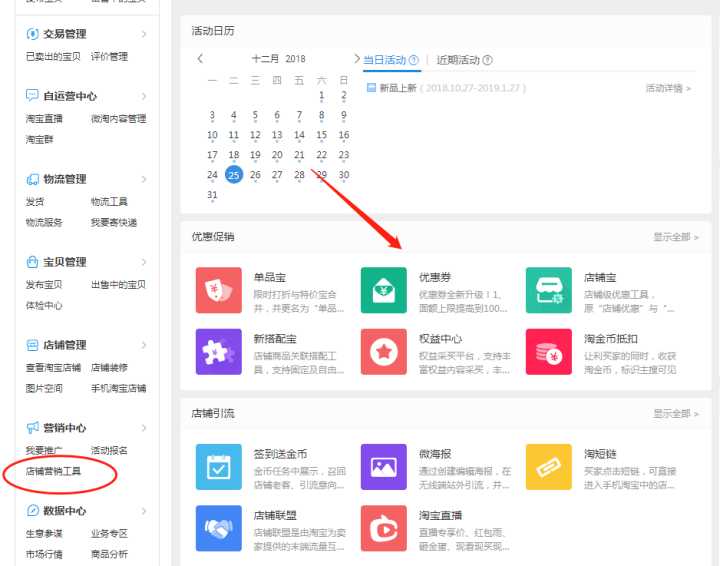Open the 签到送金币 calendar-check icon
The height and width of the screenshot is (566, 720).
(x=219, y=467)
